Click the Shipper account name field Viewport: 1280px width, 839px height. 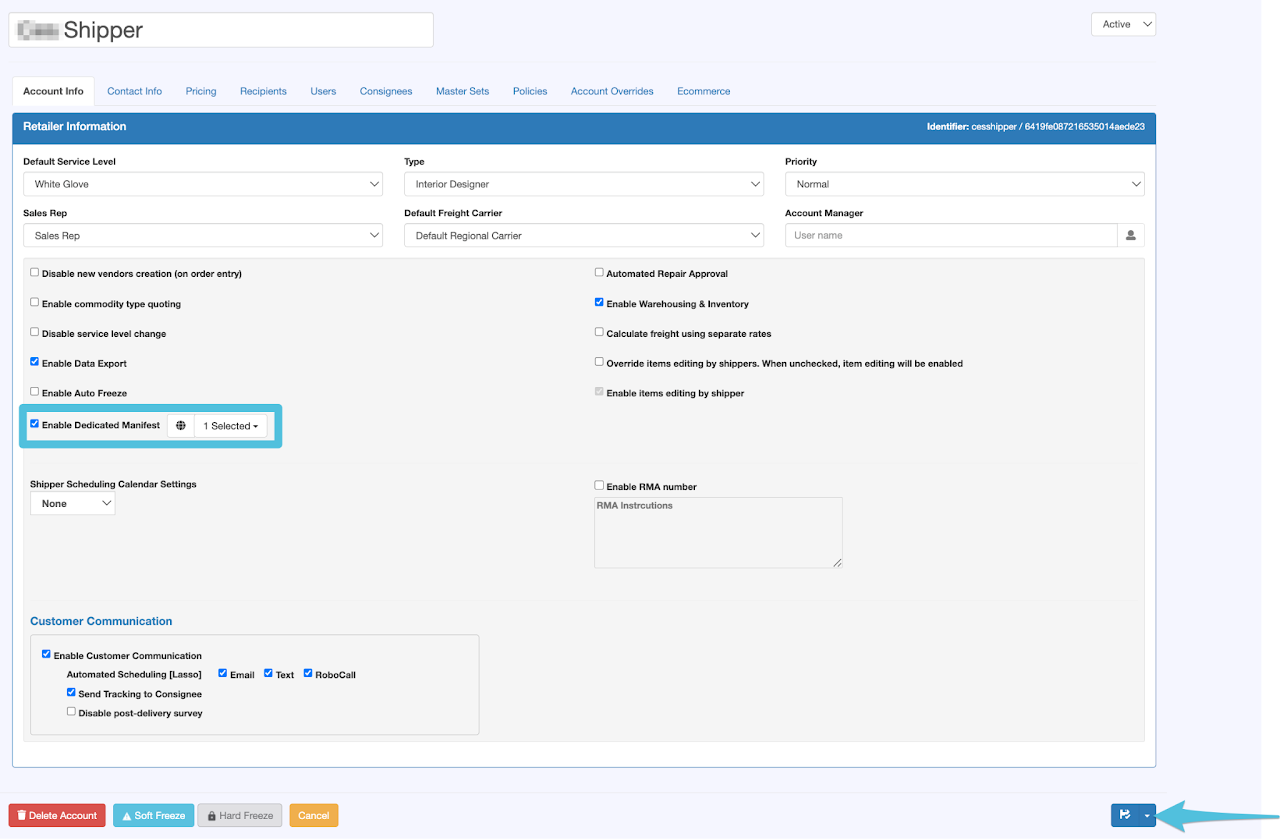click(x=221, y=30)
